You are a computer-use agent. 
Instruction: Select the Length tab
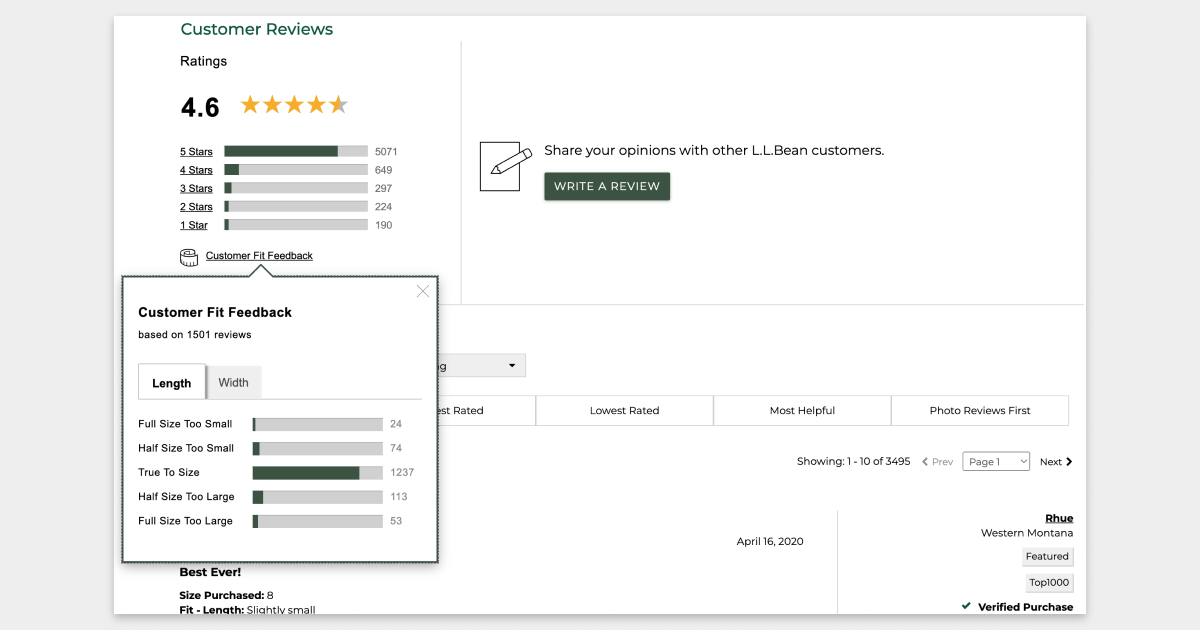(172, 383)
